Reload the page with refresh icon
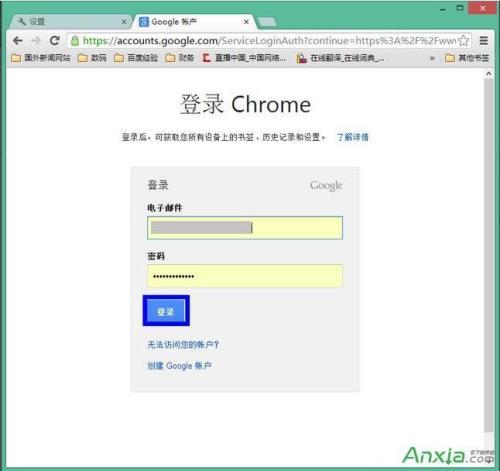Screen dimensions: 500x471 click(x=55, y=41)
